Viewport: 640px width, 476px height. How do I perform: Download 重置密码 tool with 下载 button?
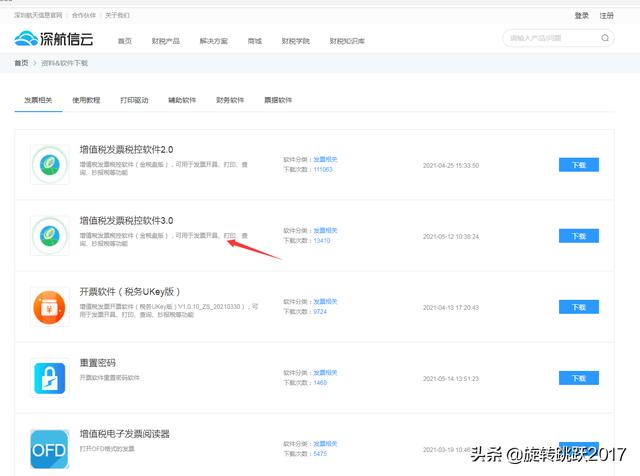point(579,378)
